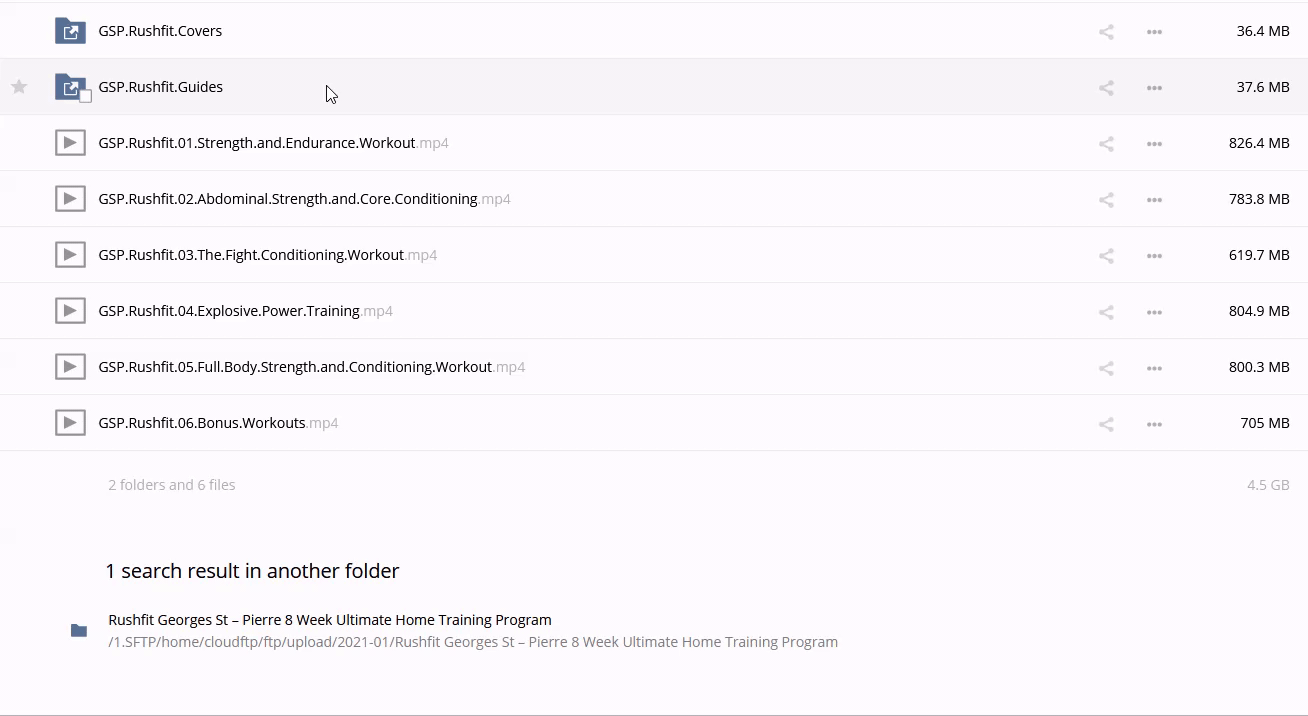Click play icon for 06 Bonus Workouts
1308x716 pixels.
(x=70, y=423)
